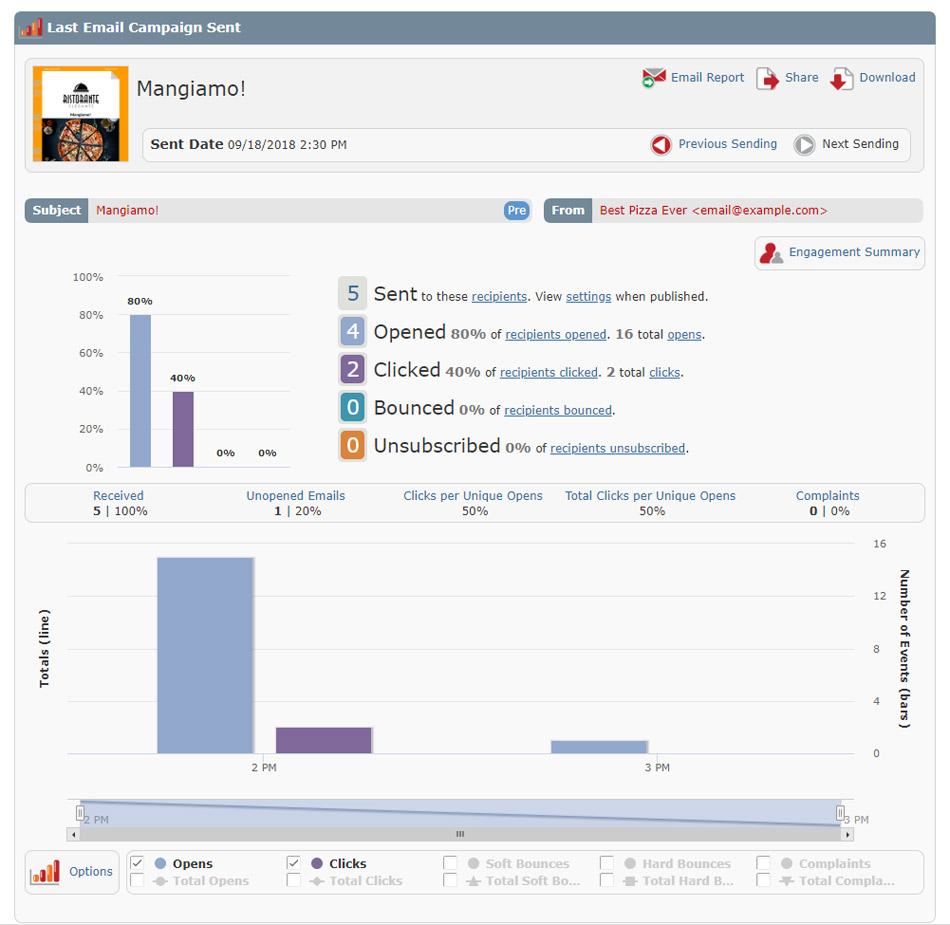View the Sent recipients link

pos(499,297)
